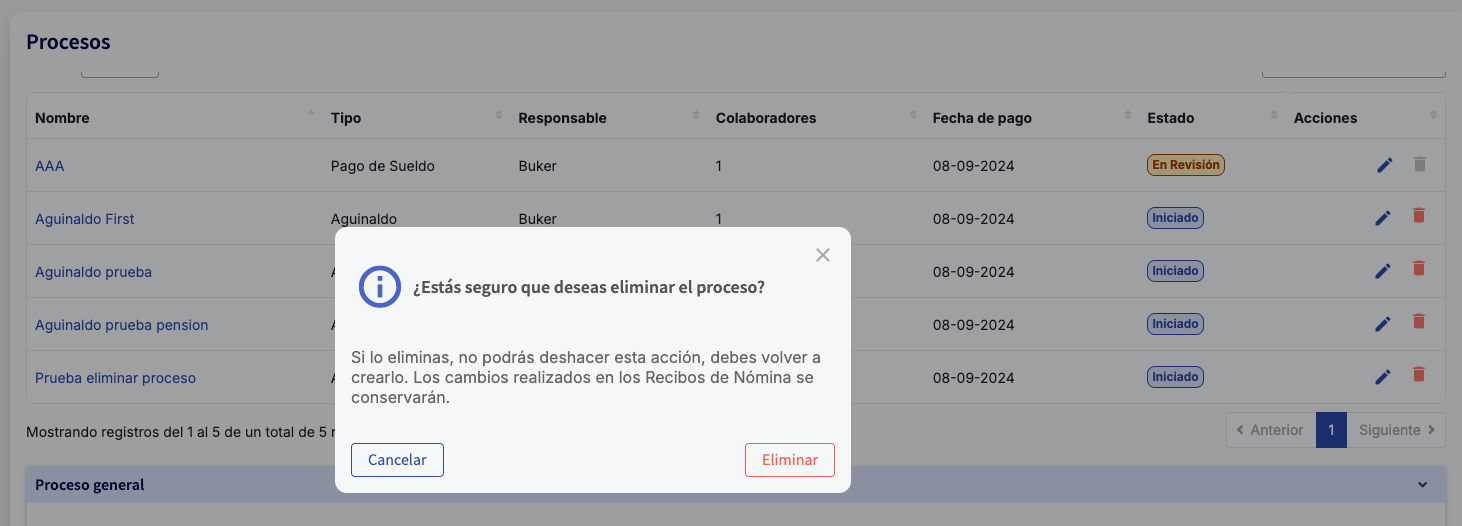Image resolution: width=1462 pixels, height=526 pixels.
Task: Click the Iniciado badge for Aguinaldo First
Action: coord(1175,218)
